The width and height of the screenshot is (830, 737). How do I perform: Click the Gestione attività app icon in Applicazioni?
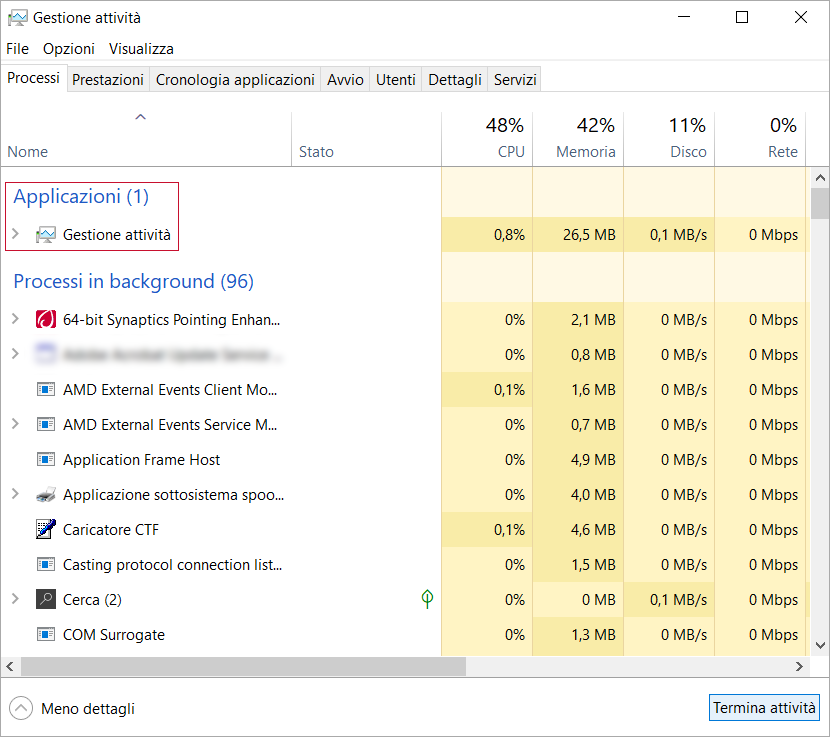coord(45,235)
